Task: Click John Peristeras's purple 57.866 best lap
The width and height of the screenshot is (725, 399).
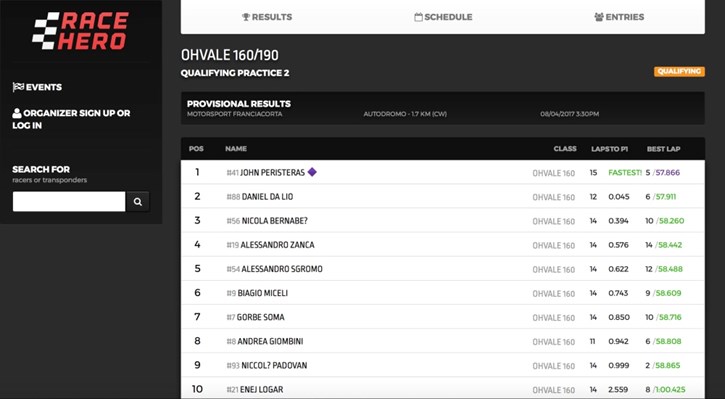Action: pyautogui.click(x=668, y=172)
